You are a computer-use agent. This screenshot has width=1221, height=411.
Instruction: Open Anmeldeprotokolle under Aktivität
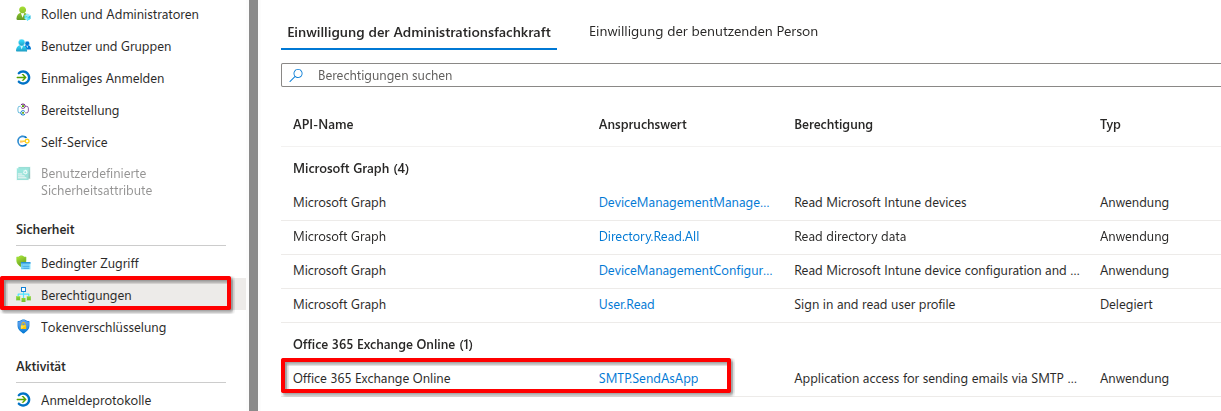coord(96,401)
